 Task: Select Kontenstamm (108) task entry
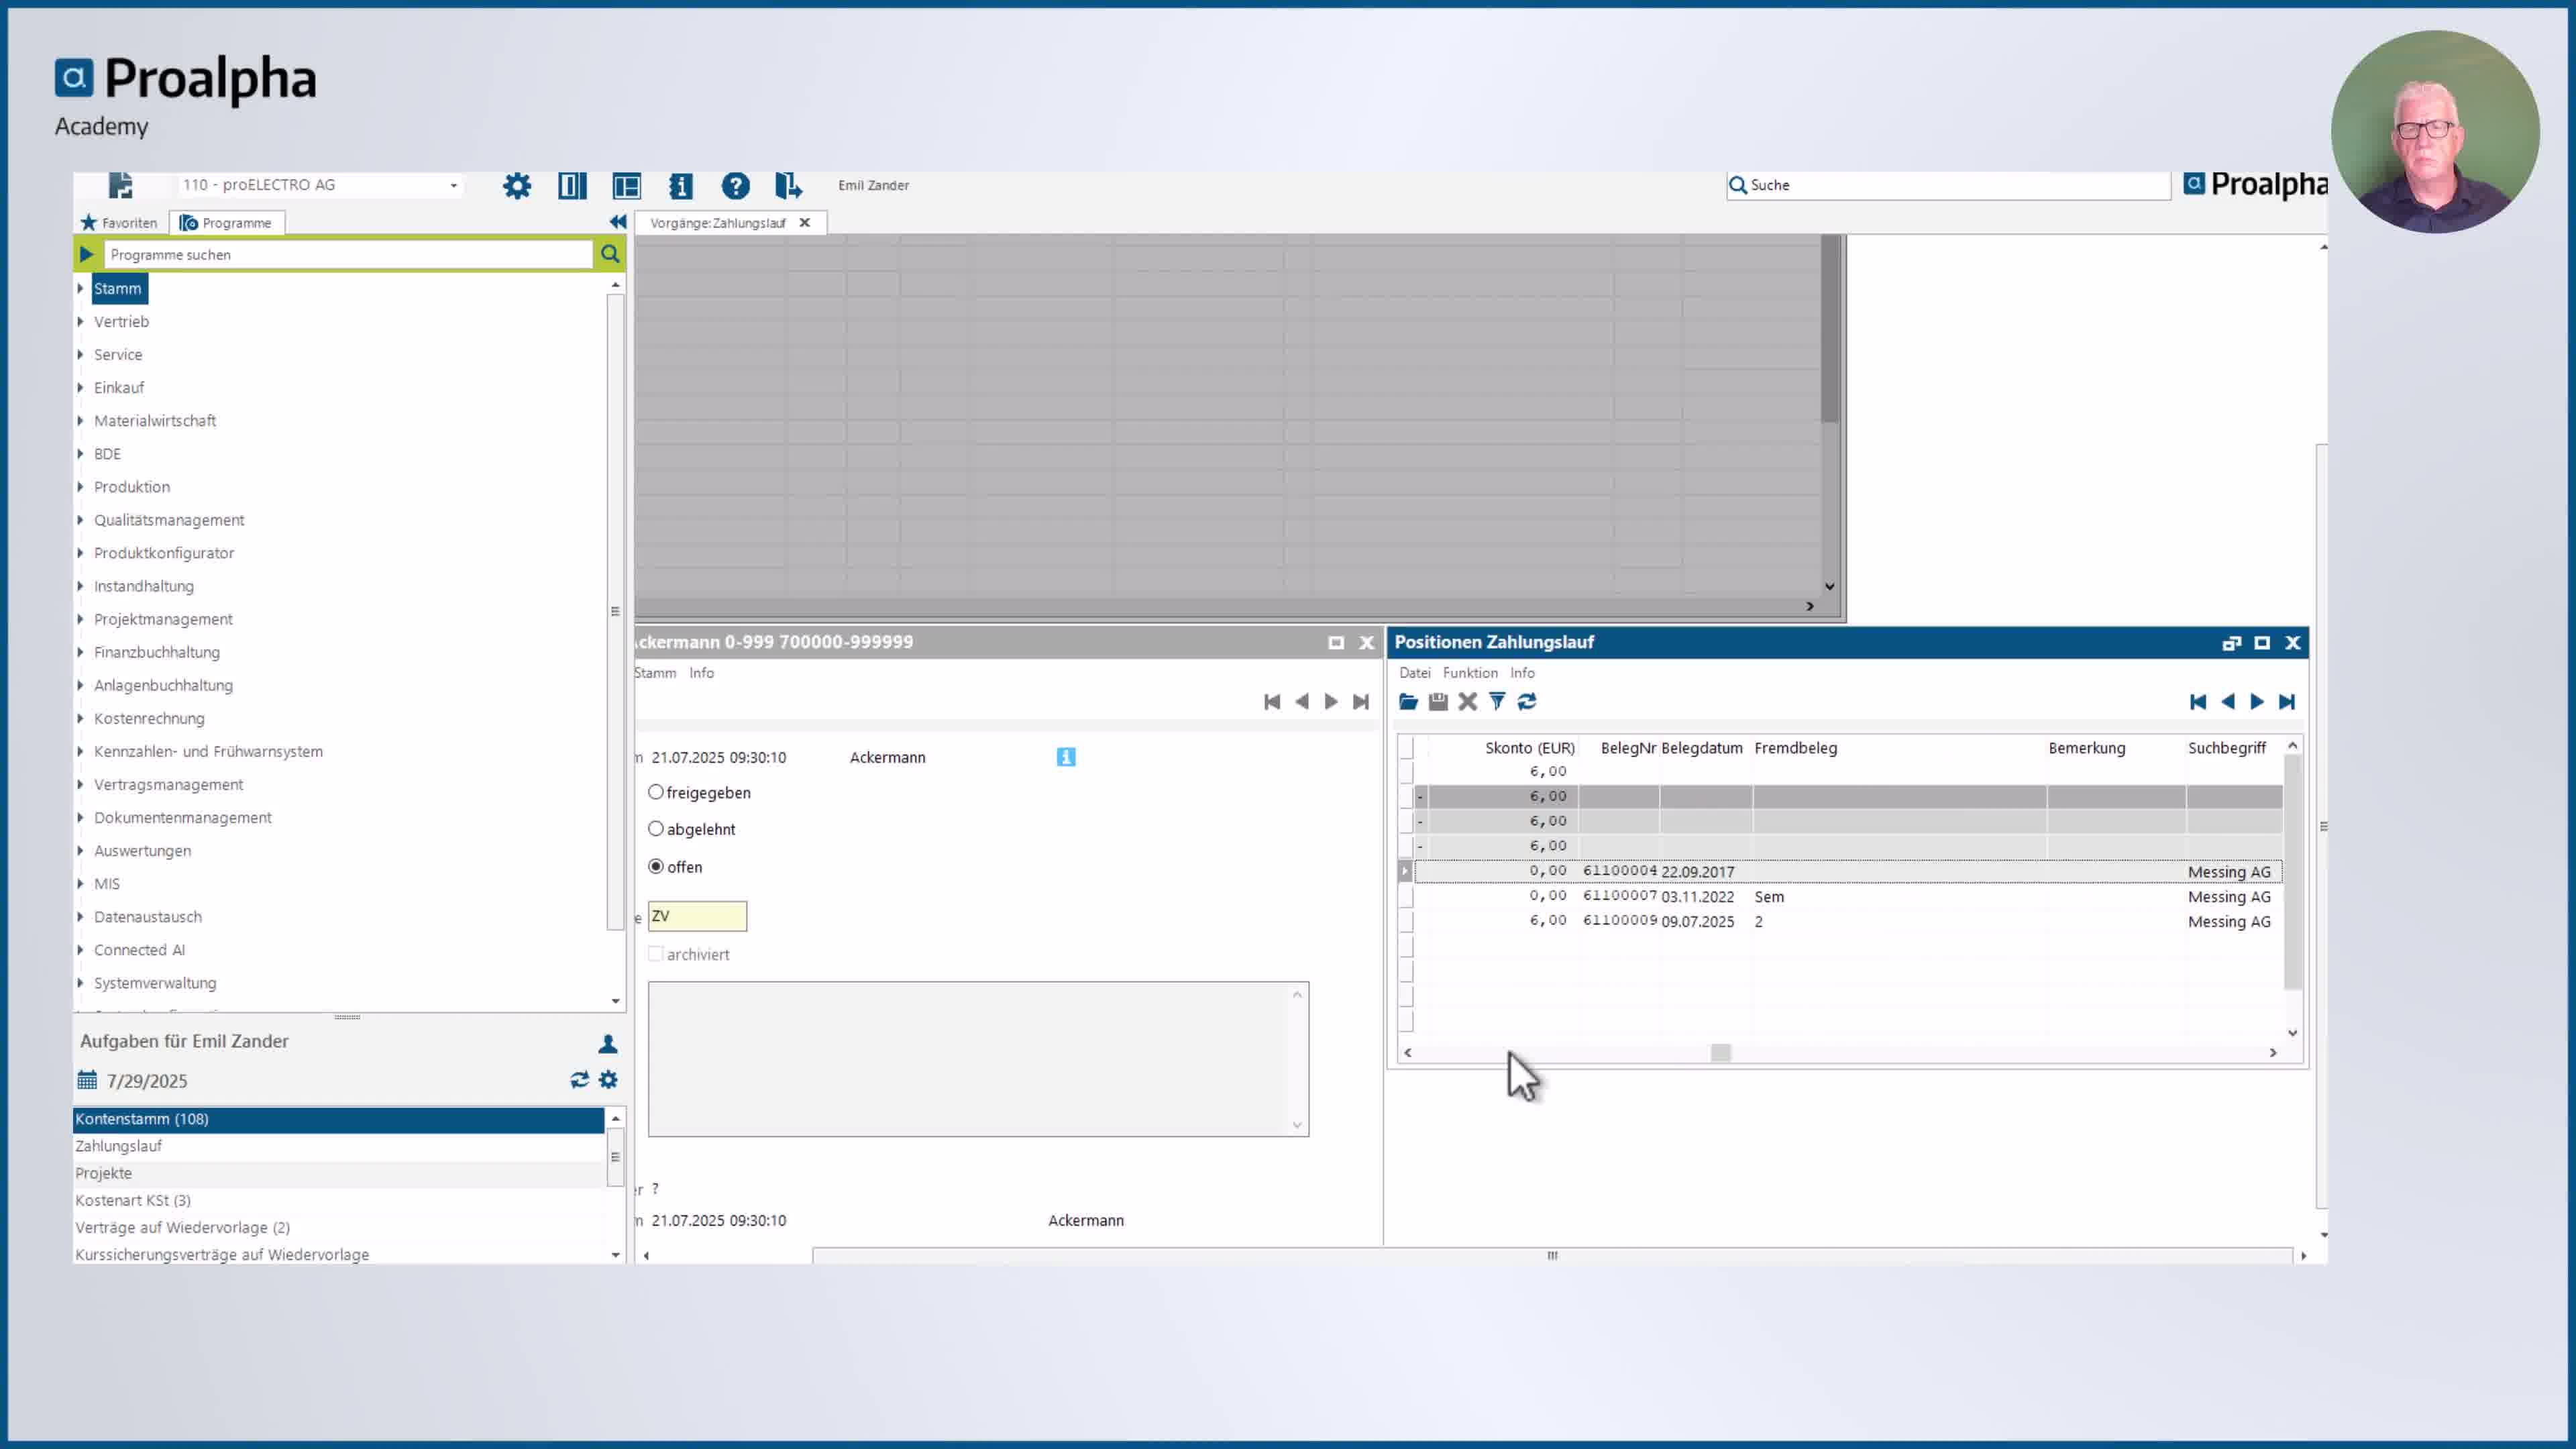pos(339,1119)
